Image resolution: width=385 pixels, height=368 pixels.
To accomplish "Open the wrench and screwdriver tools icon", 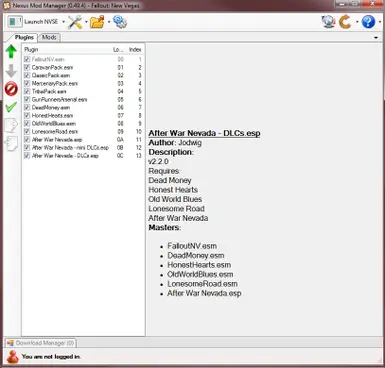I will click(75, 22).
